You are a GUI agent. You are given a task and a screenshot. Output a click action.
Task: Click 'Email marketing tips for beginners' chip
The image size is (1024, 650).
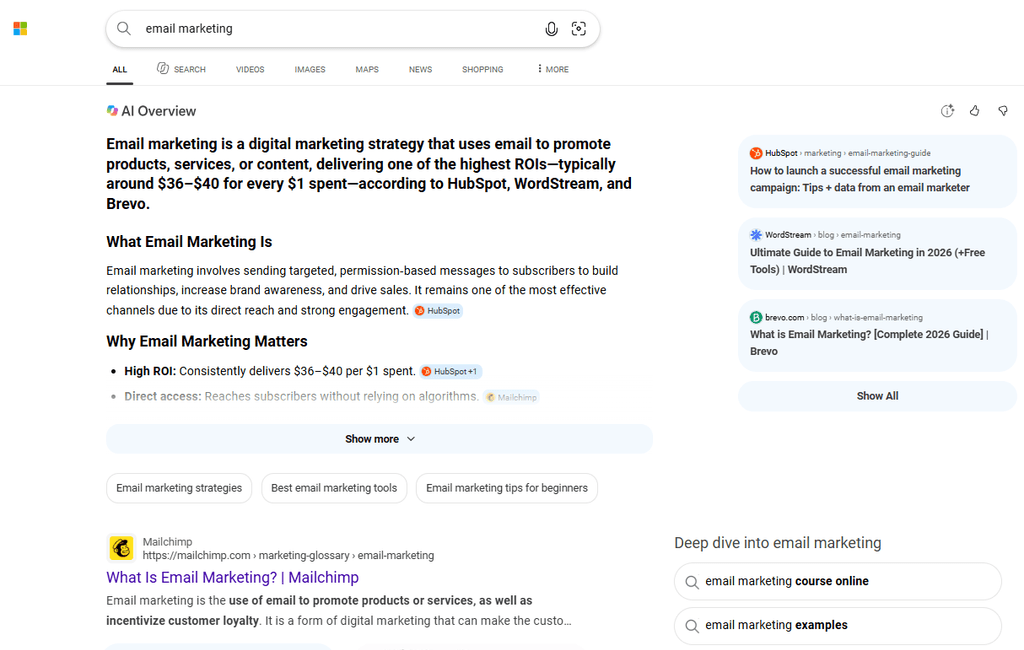click(x=507, y=488)
